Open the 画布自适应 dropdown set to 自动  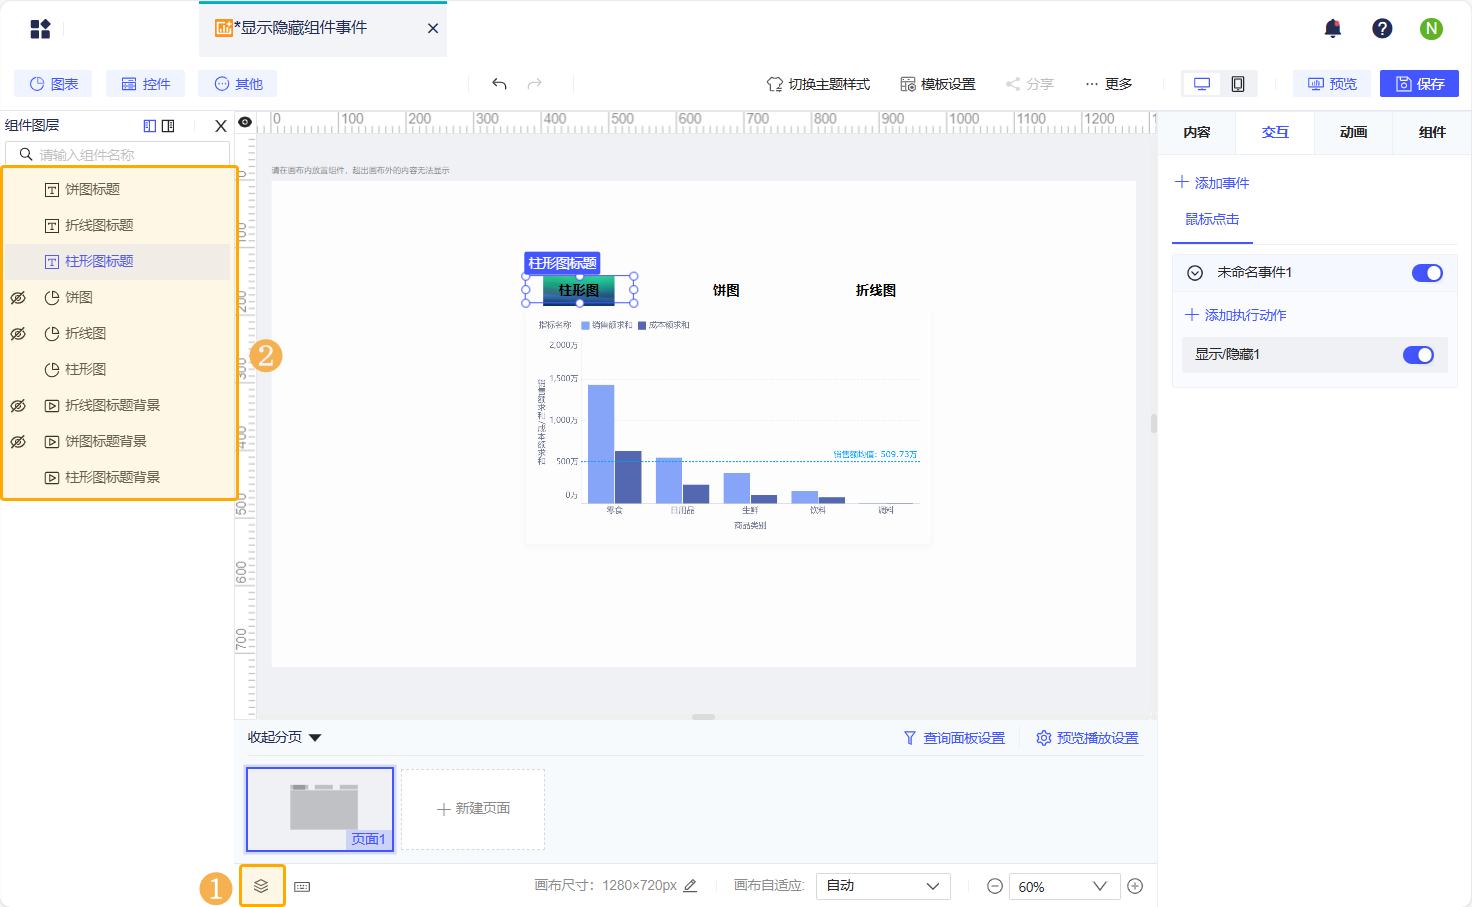pos(883,886)
